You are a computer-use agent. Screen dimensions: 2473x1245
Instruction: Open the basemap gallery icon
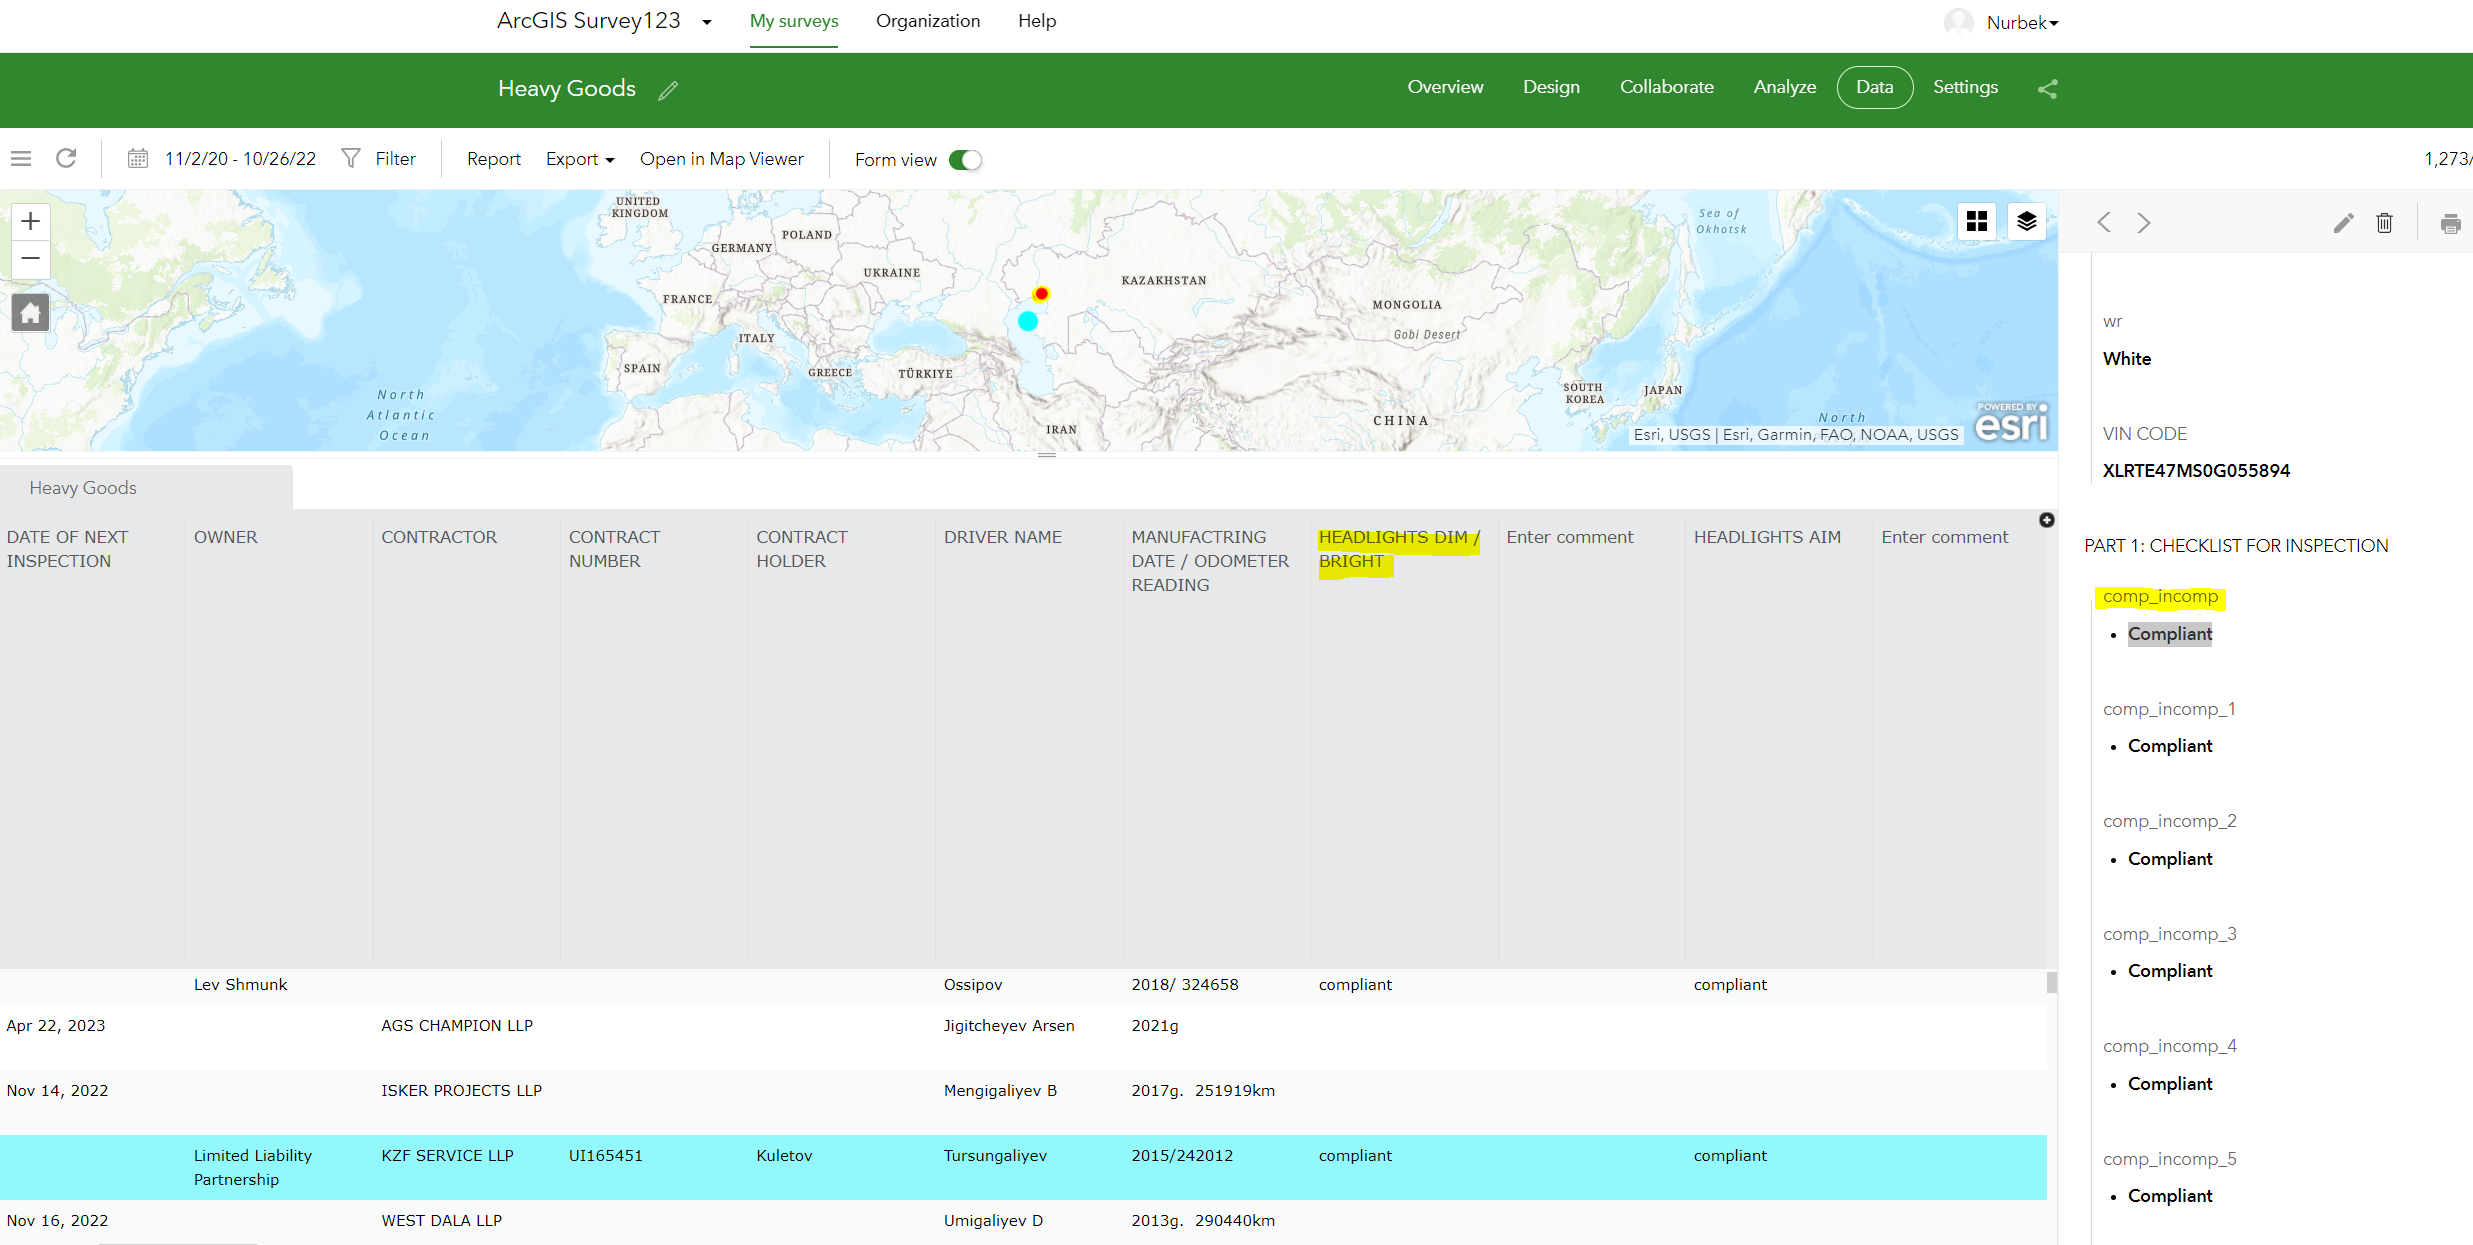pos(1977,221)
